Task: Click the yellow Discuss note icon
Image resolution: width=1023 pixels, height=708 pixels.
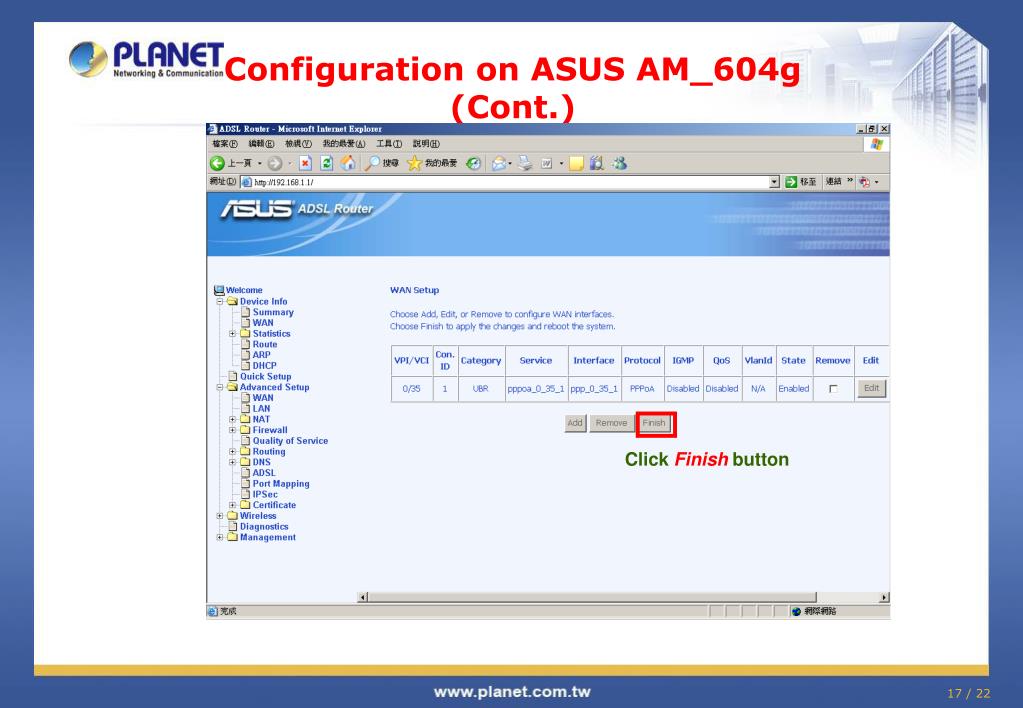Action: (576, 163)
